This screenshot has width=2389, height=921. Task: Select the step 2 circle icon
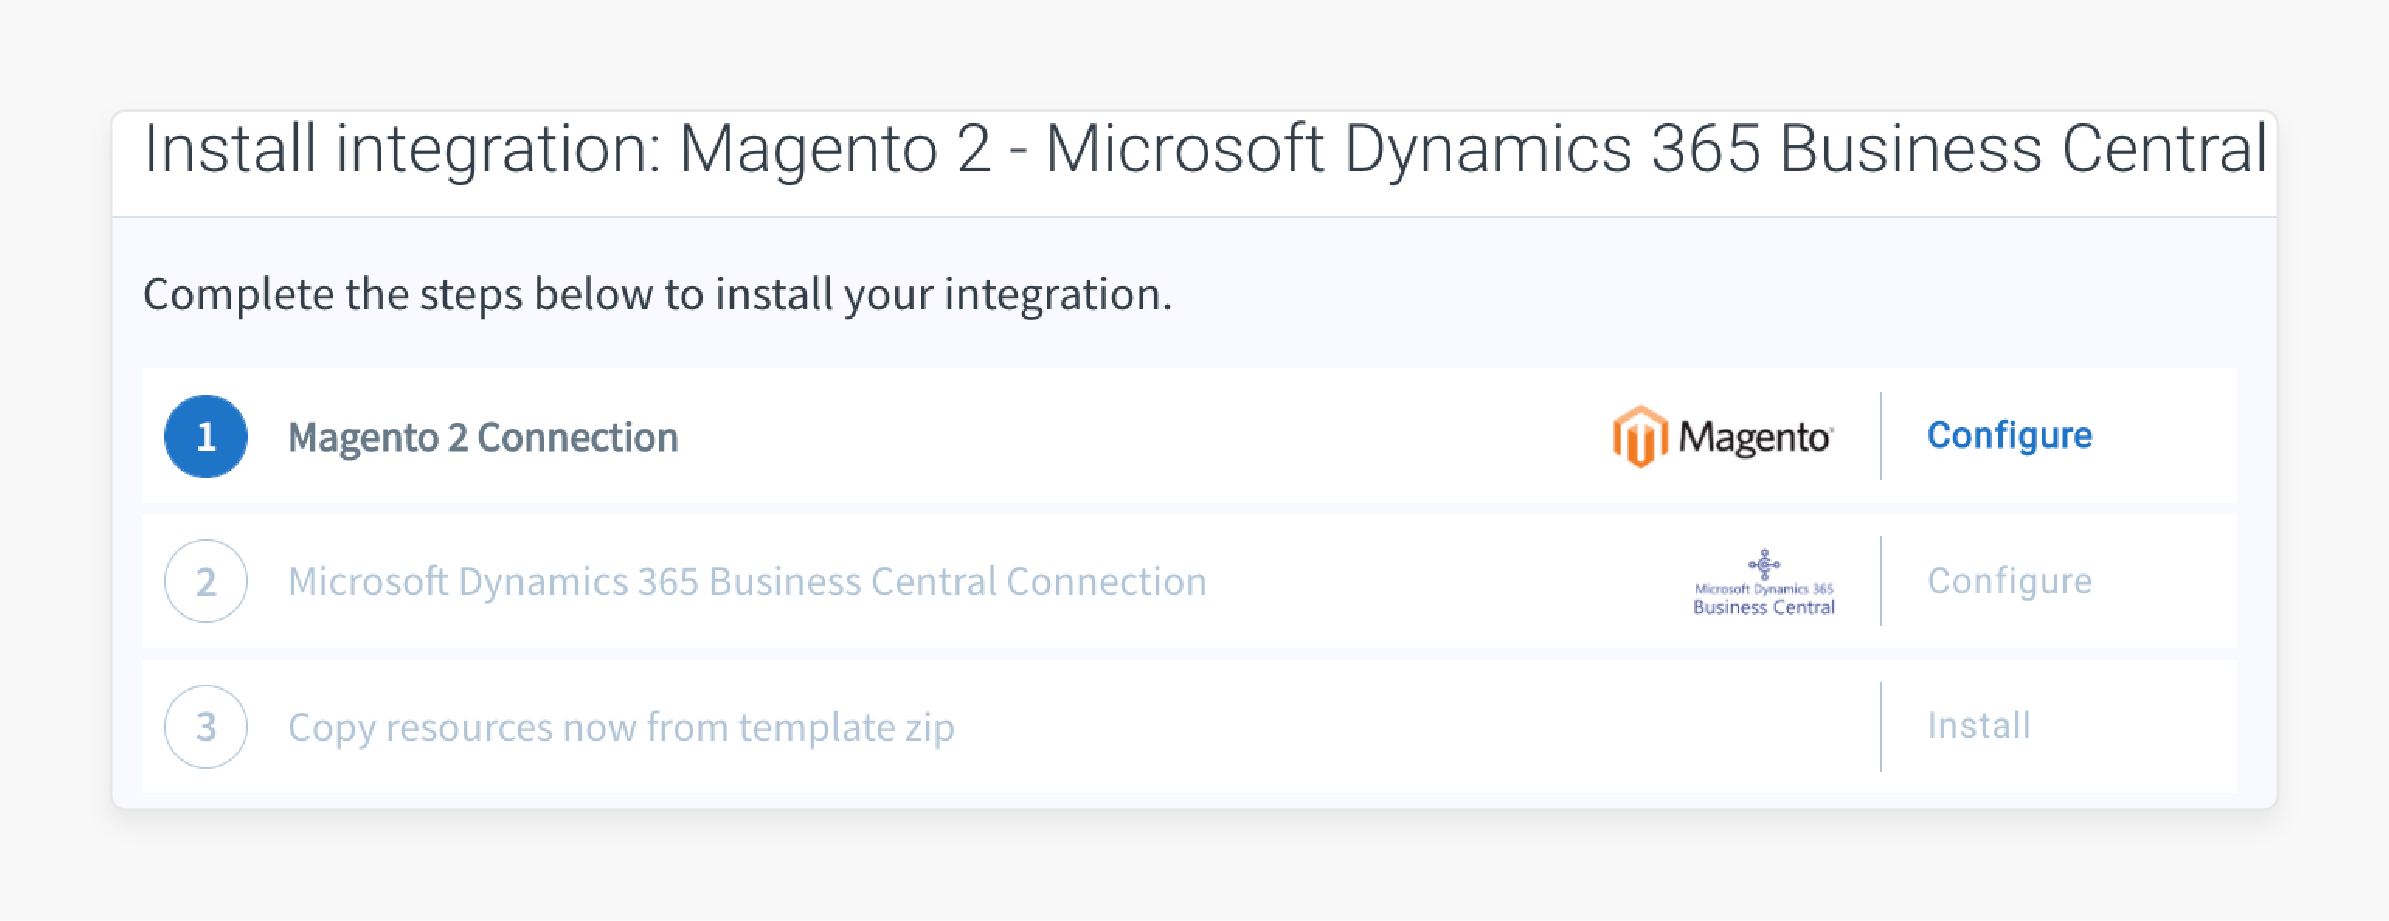click(x=206, y=581)
